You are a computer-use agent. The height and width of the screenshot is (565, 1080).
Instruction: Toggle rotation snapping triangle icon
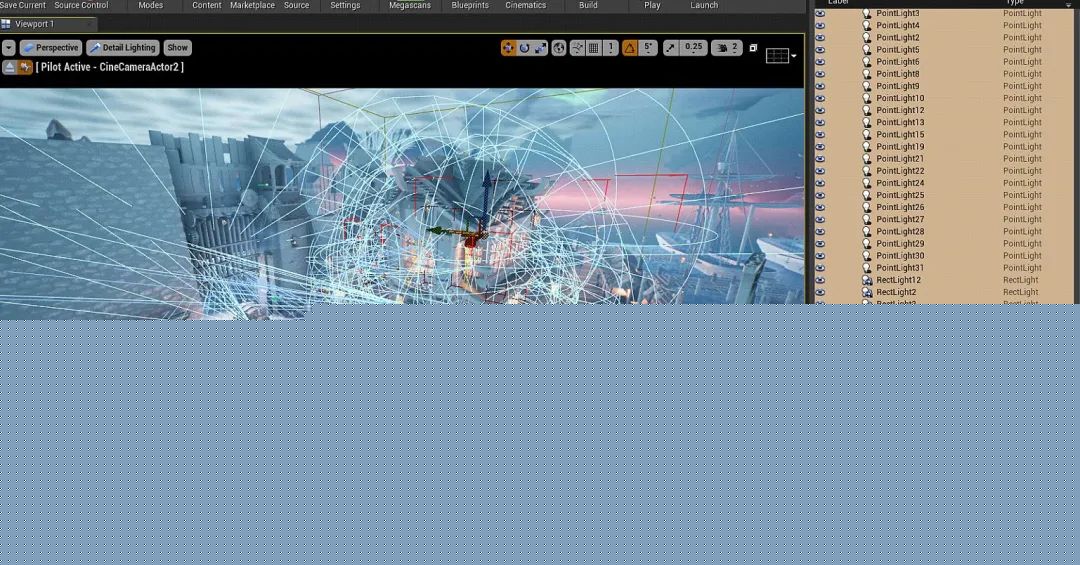click(x=630, y=48)
